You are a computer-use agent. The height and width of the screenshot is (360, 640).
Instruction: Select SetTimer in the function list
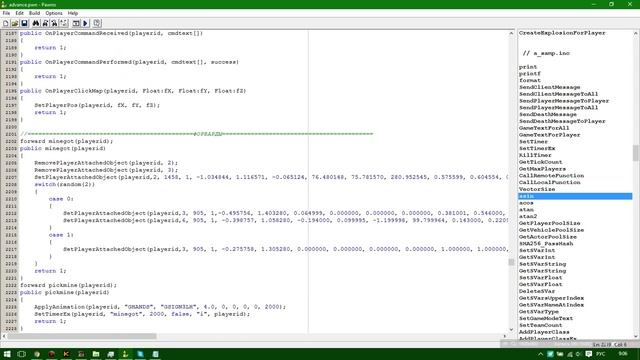tap(533, 142)
